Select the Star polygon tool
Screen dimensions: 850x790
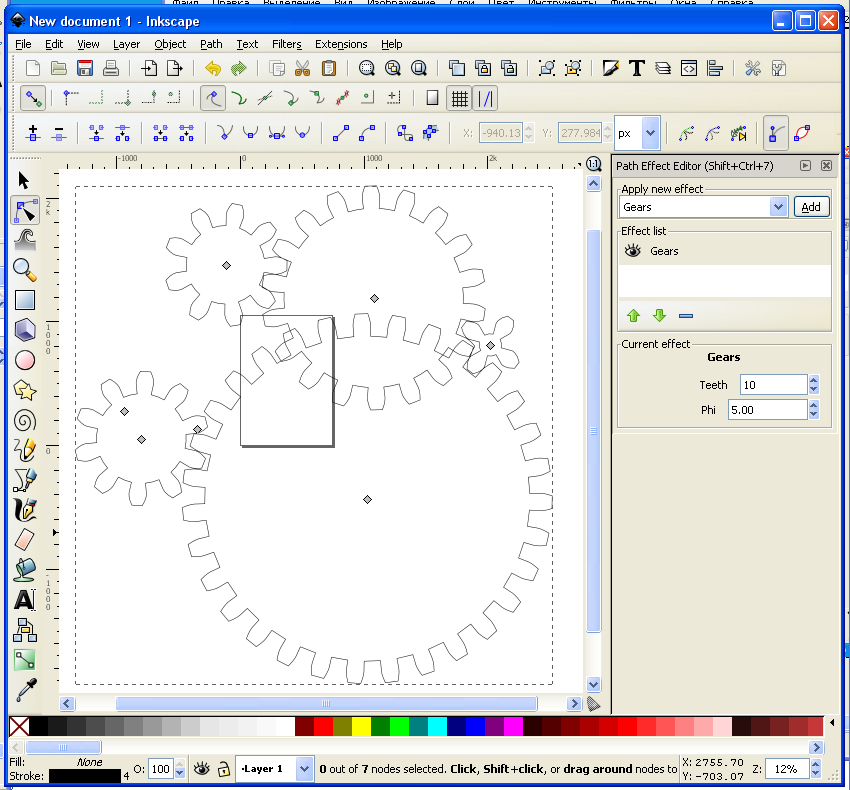24,390
